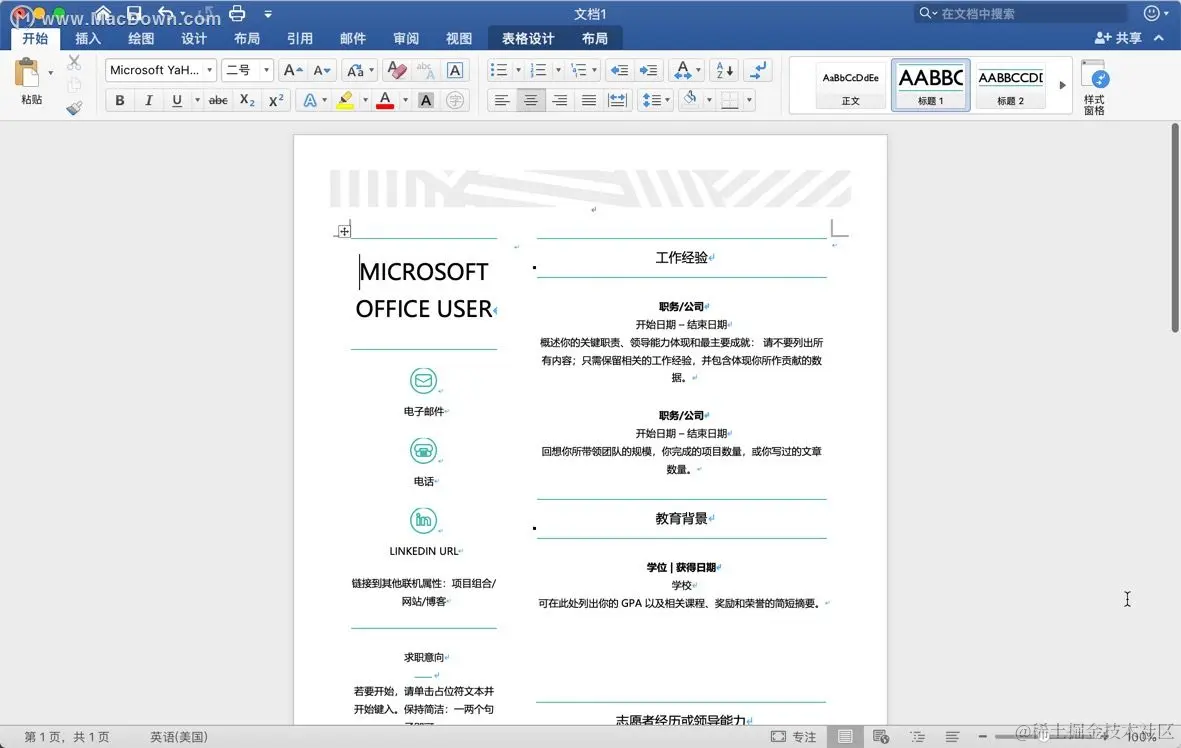1181x748 pixels.
Task: Toggle Italic formatting
Action: click(x=148, y=100)
